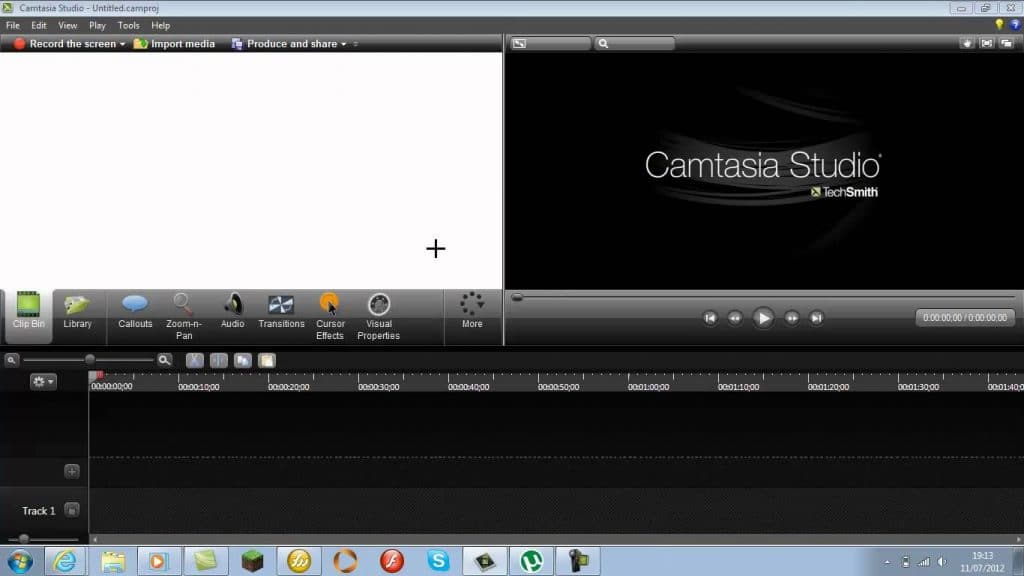Toggle the Track 1 lock button

[x=72, y=510]
